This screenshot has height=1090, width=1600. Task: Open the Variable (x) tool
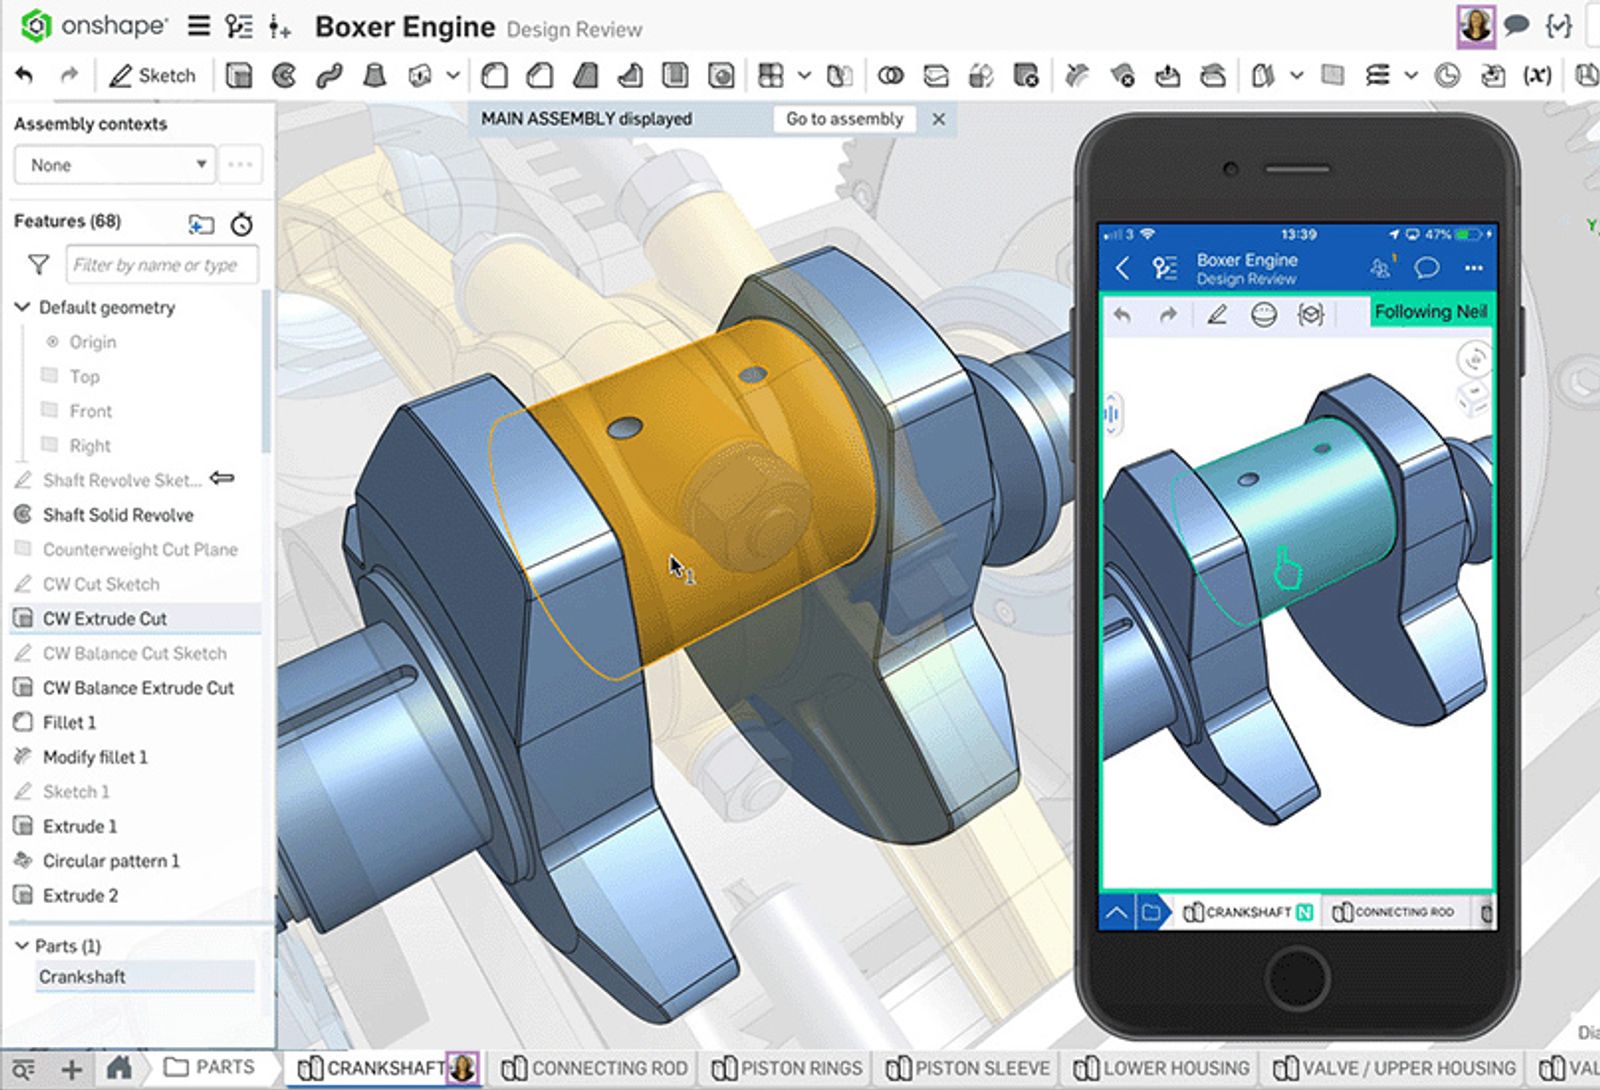click(1537, 76)
